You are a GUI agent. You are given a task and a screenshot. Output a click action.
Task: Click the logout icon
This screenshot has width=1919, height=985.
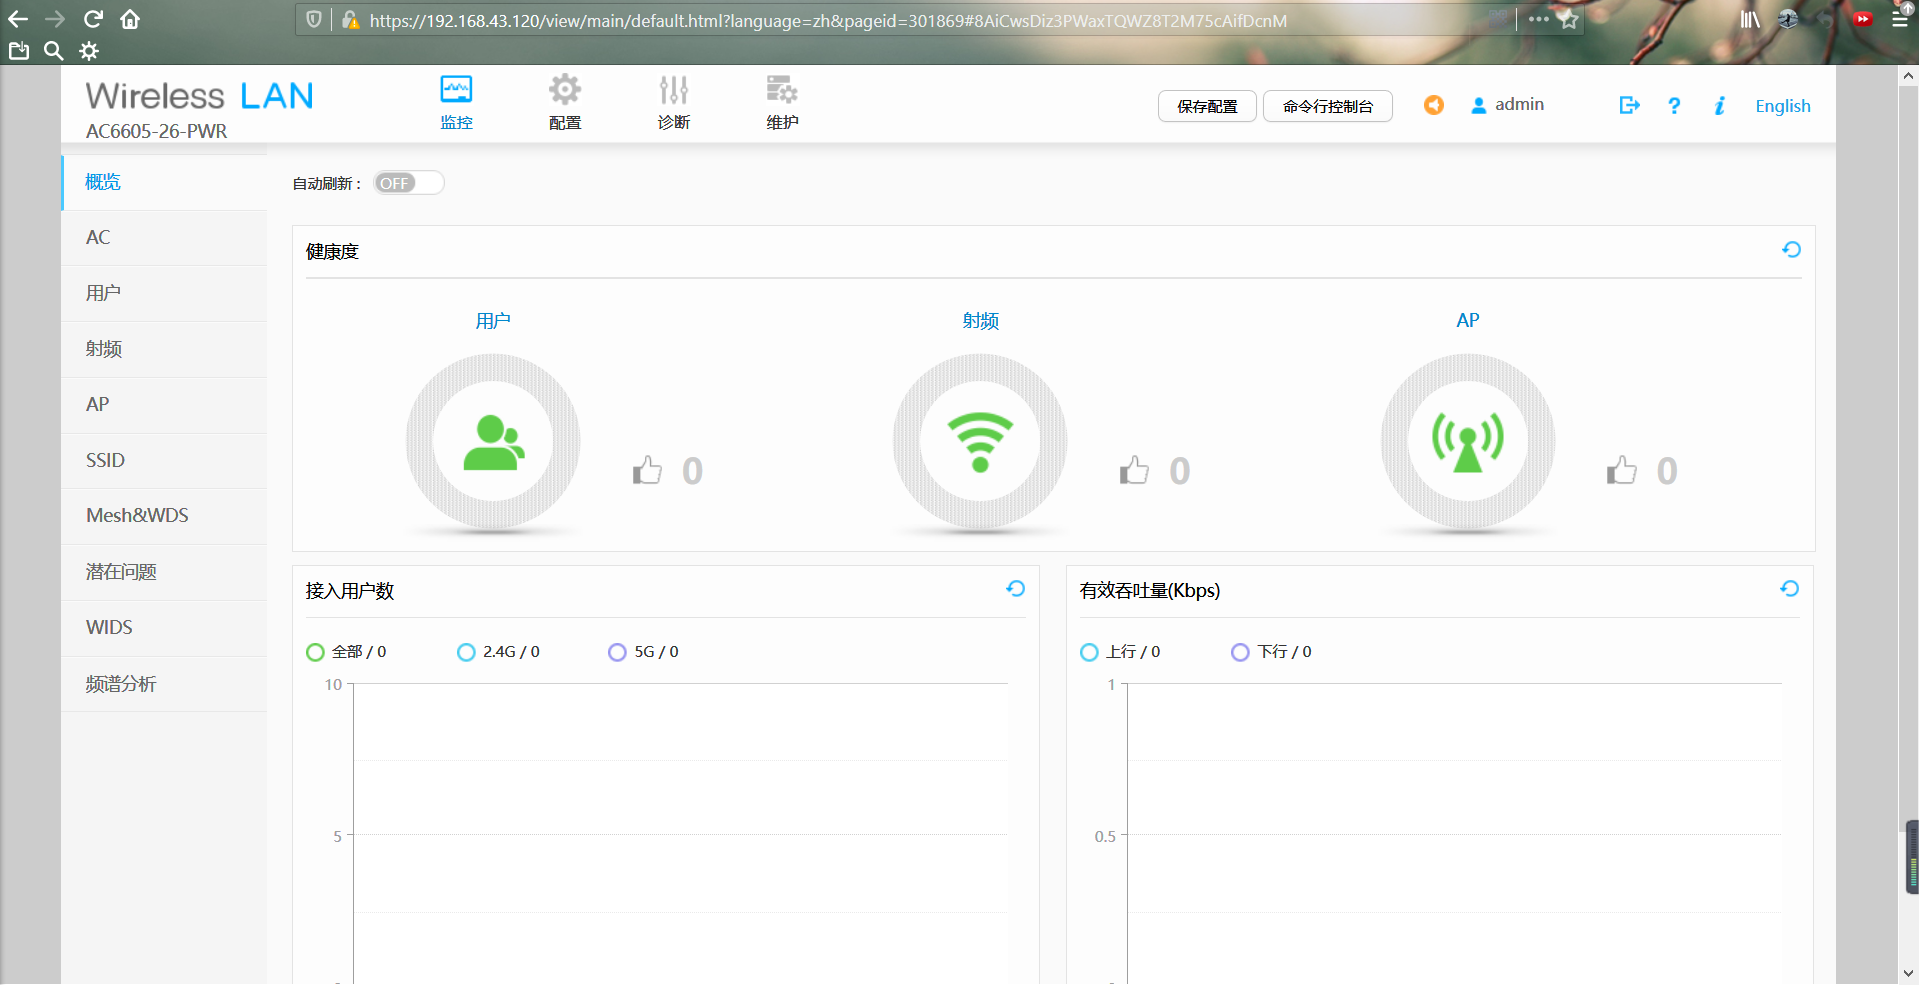1630,105
